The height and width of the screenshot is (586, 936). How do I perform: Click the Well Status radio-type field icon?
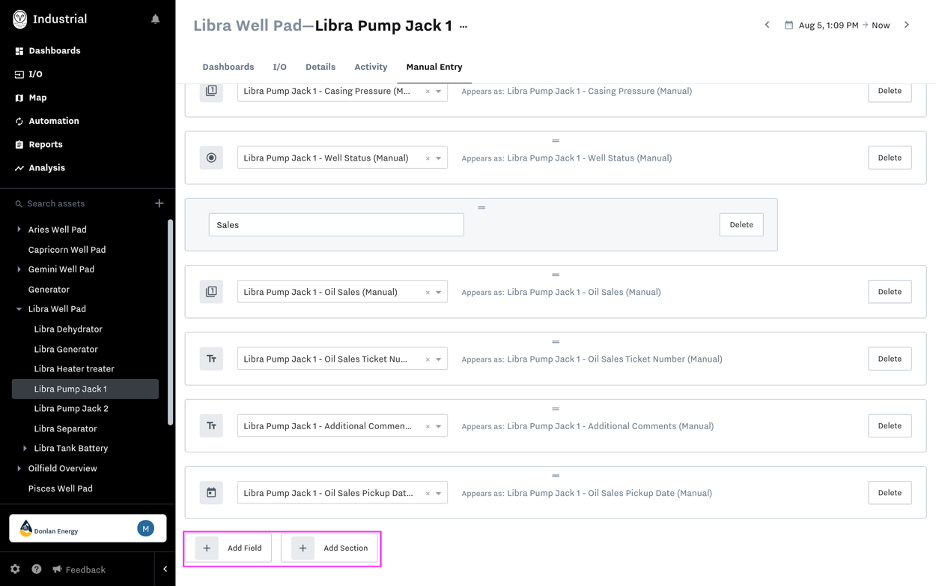(x=211, y=158)
